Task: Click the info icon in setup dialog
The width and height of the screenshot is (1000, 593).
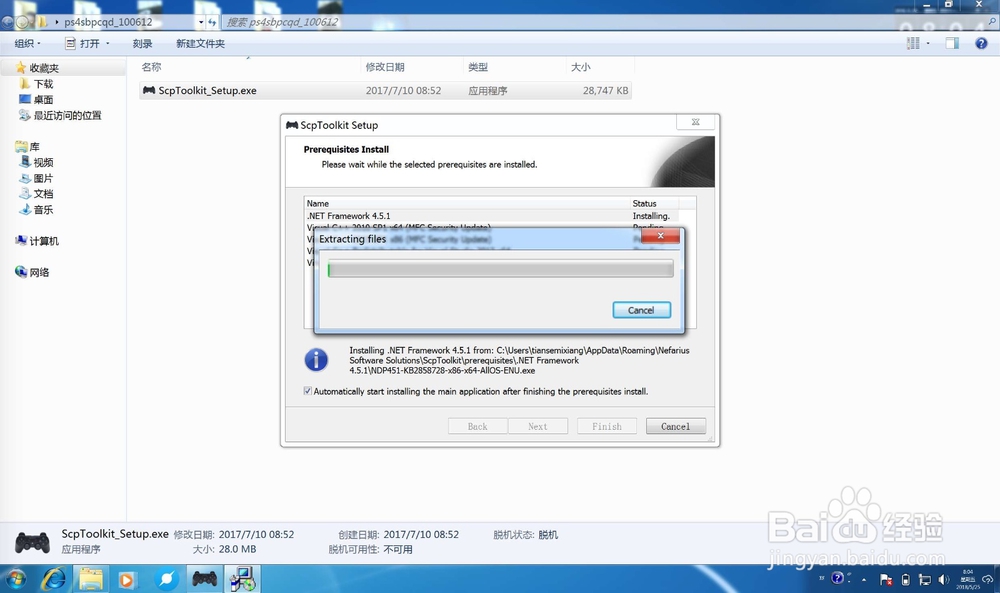Action: (x=316, y=360)
